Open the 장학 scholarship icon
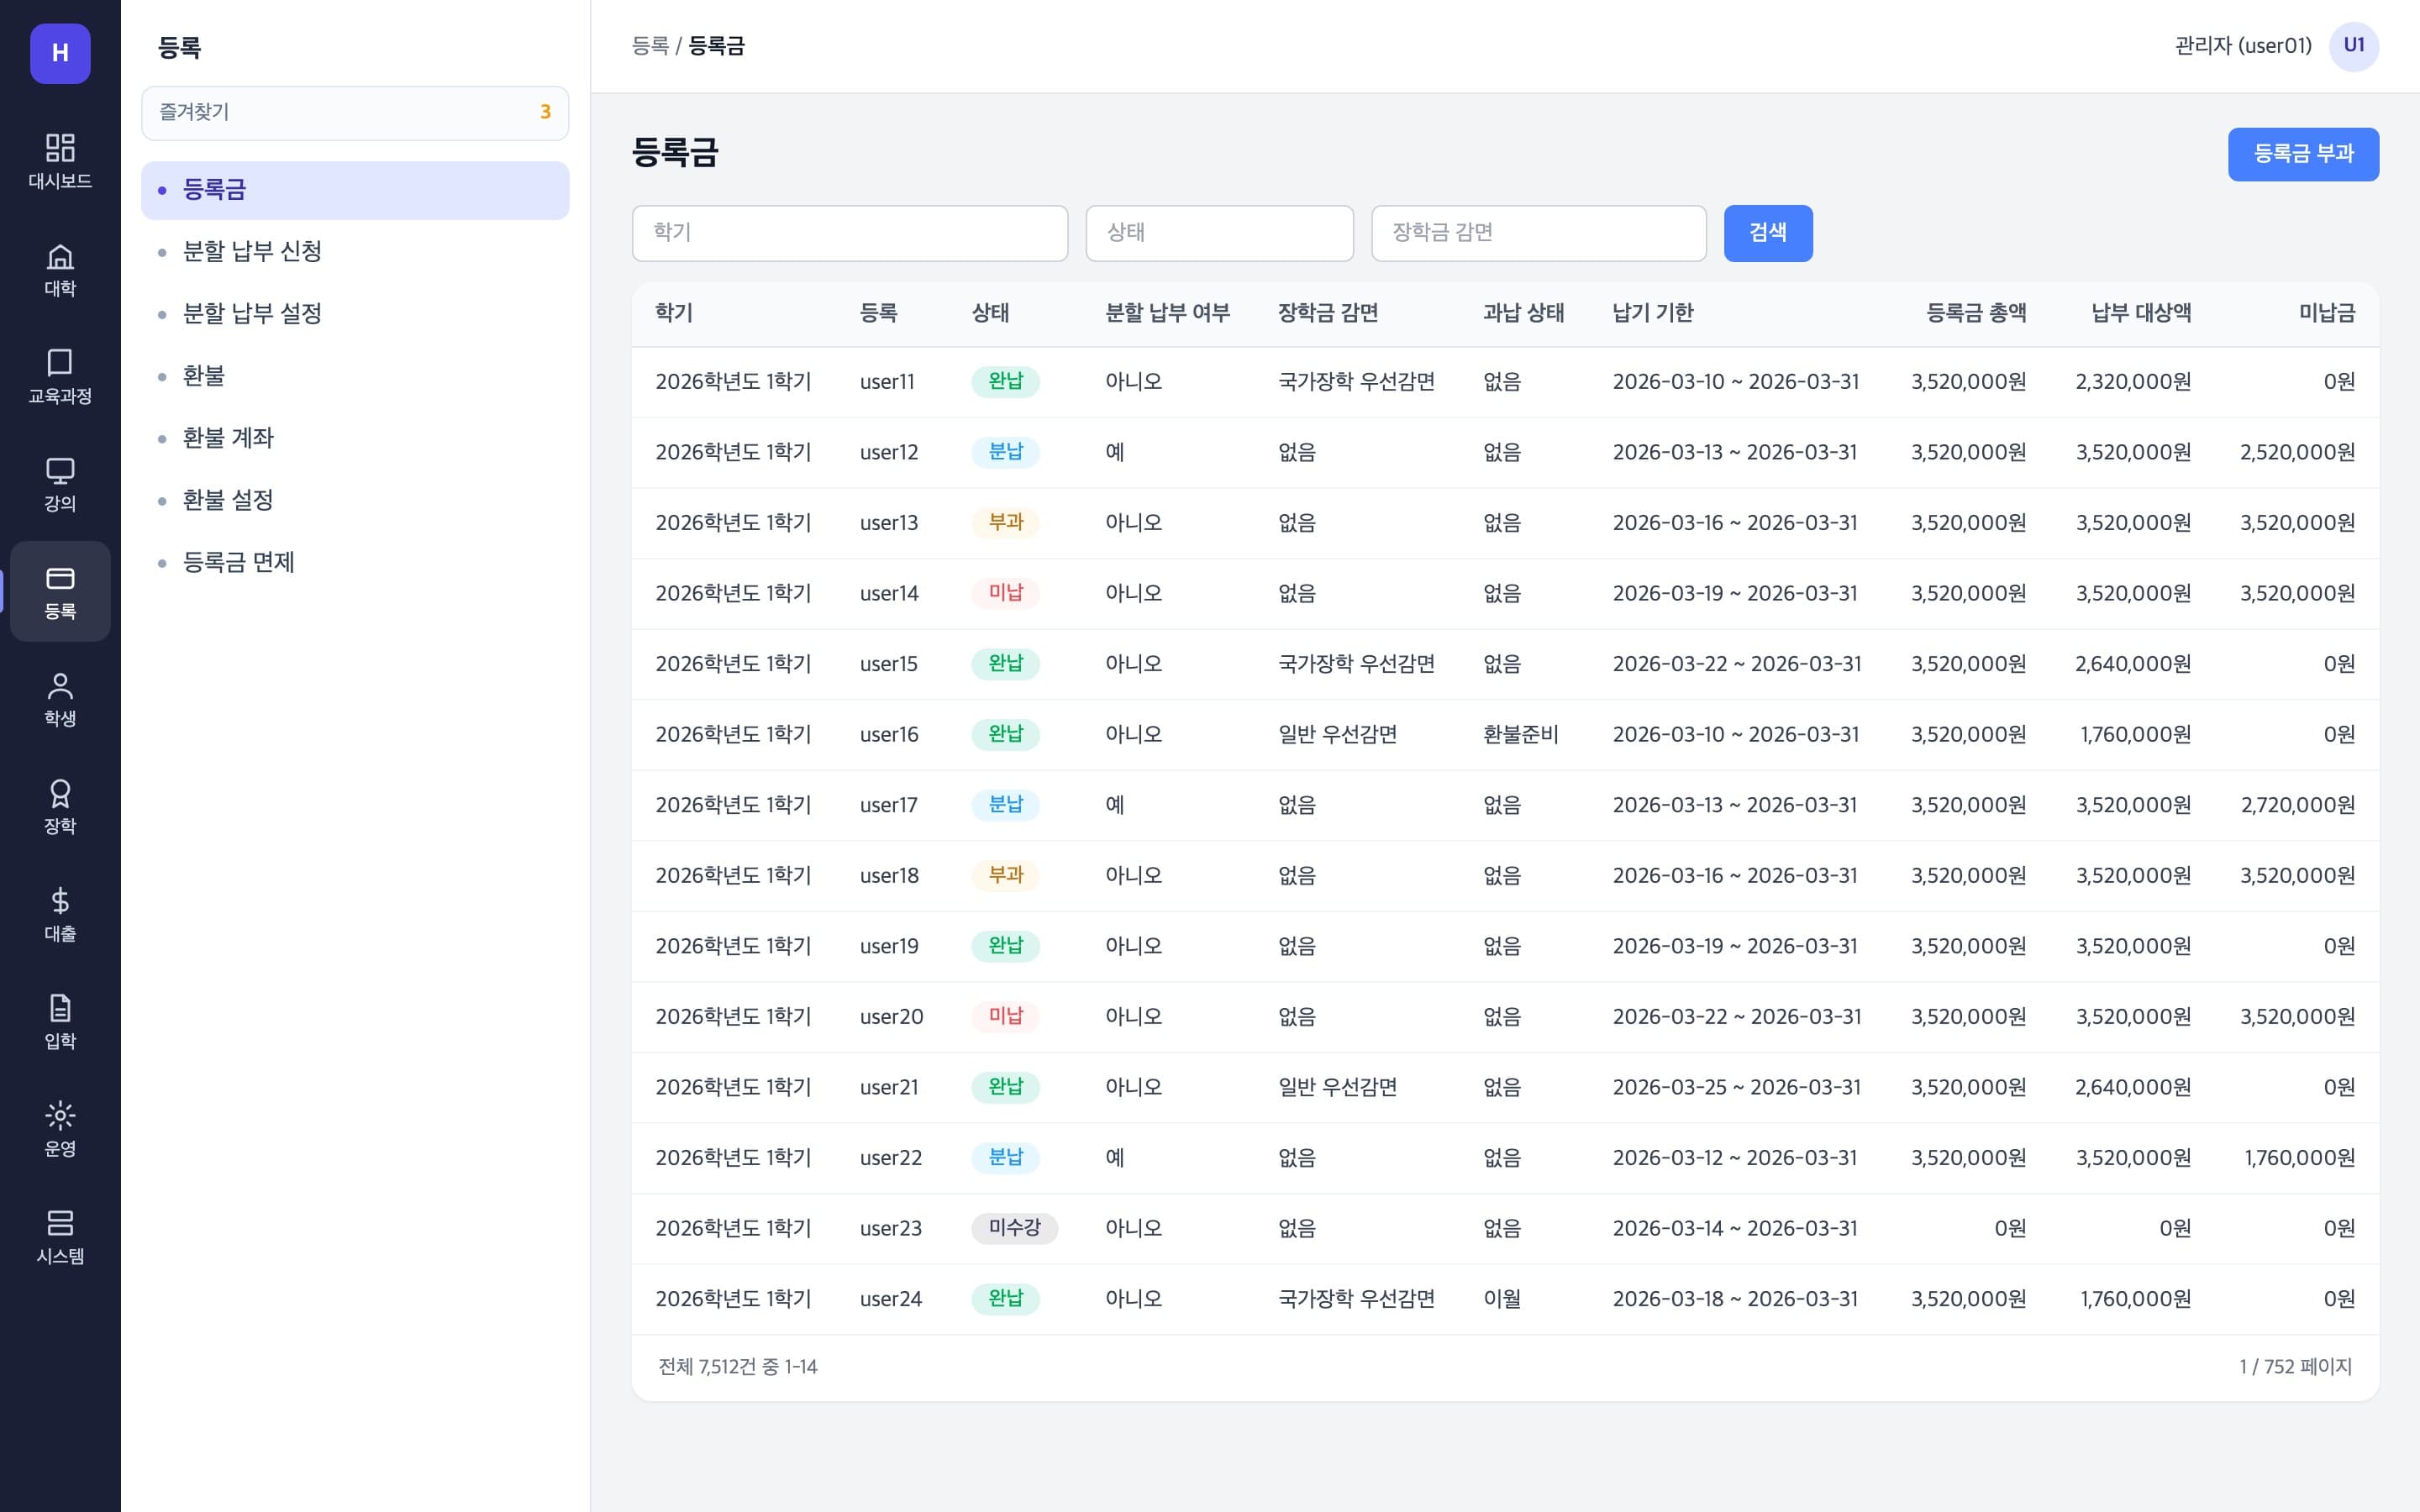 (60, 806)
